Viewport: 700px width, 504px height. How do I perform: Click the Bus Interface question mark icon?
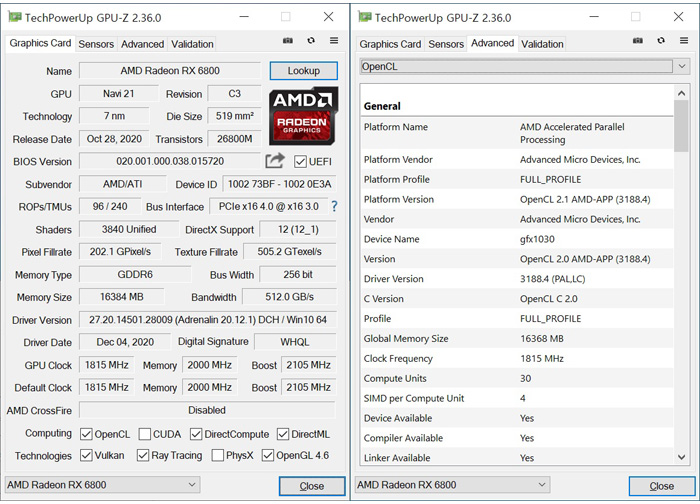pyautogui.click(x=334, y=206)
